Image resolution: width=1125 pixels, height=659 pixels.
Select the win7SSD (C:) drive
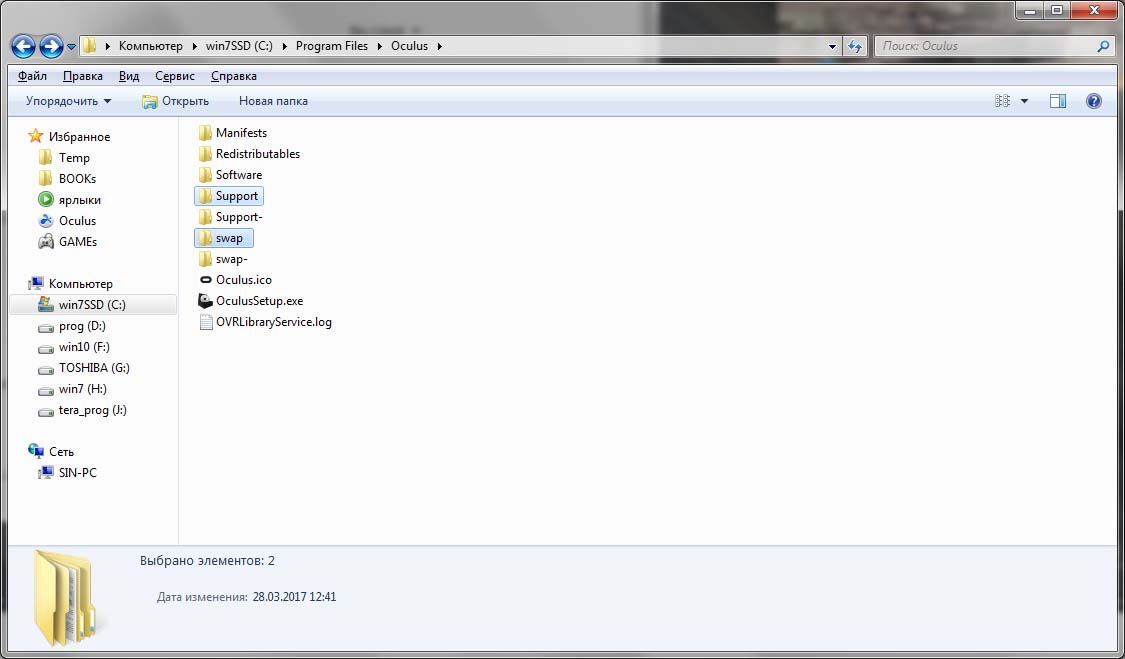(x=92, y=304)
